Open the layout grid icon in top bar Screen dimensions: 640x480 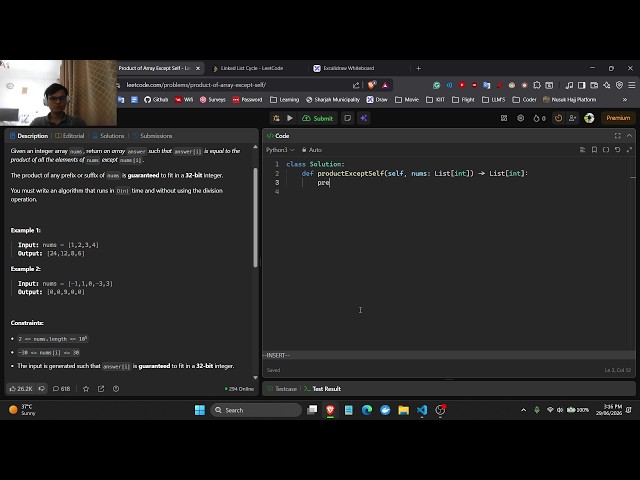504,118
